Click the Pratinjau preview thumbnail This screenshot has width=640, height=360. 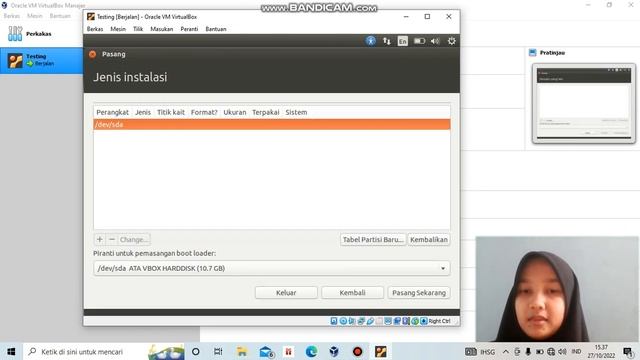point(584,104)
